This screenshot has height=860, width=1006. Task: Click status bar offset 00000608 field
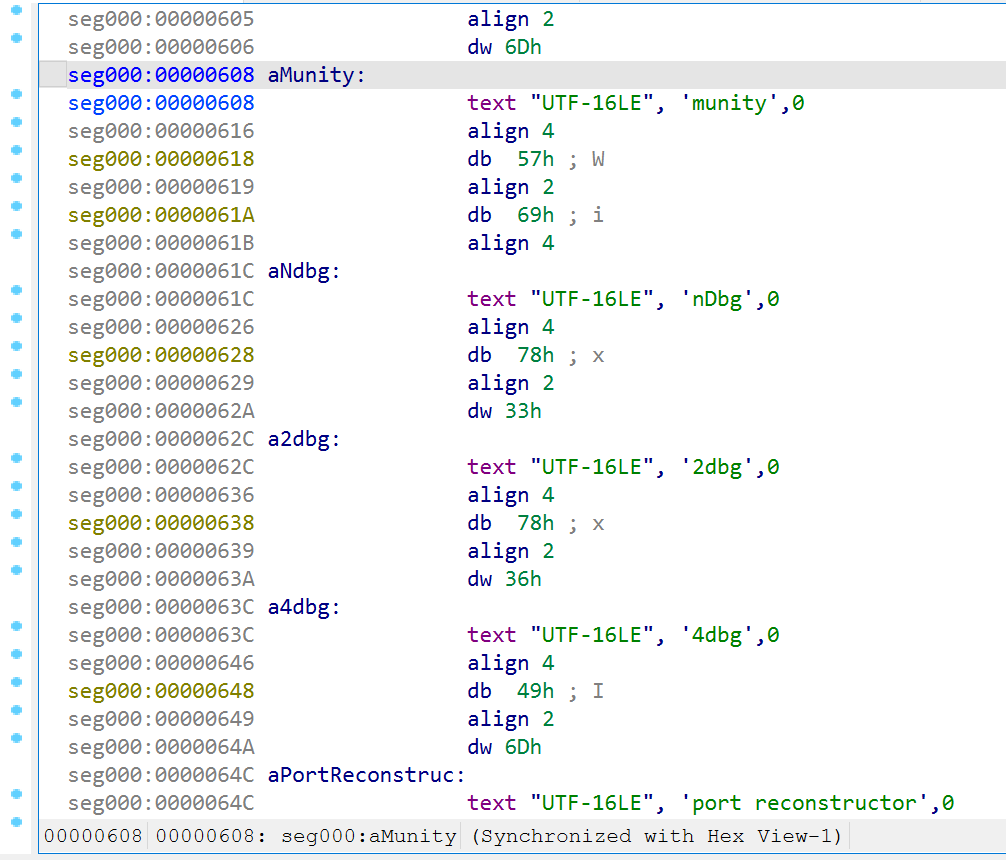click(93, 836)
